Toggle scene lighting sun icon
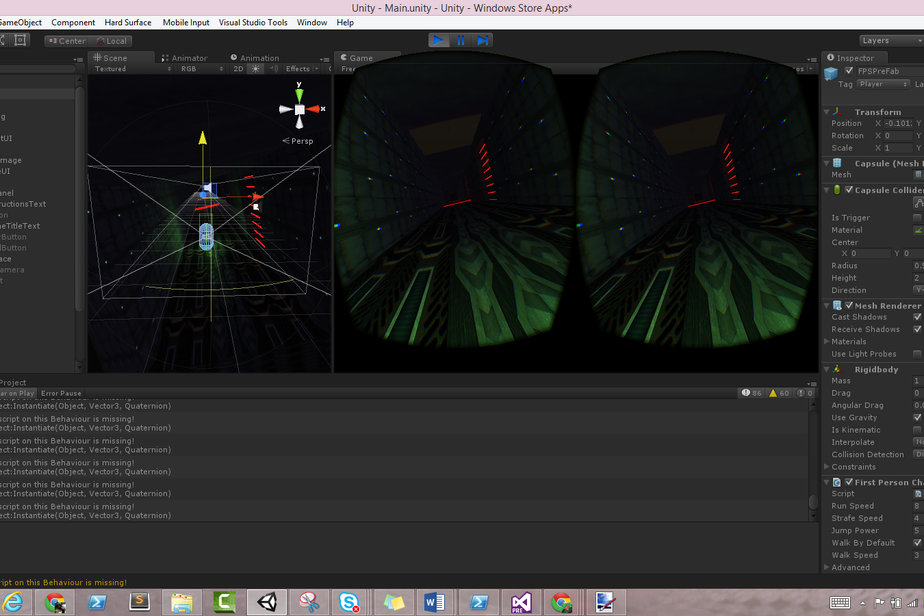 (256, 69)
